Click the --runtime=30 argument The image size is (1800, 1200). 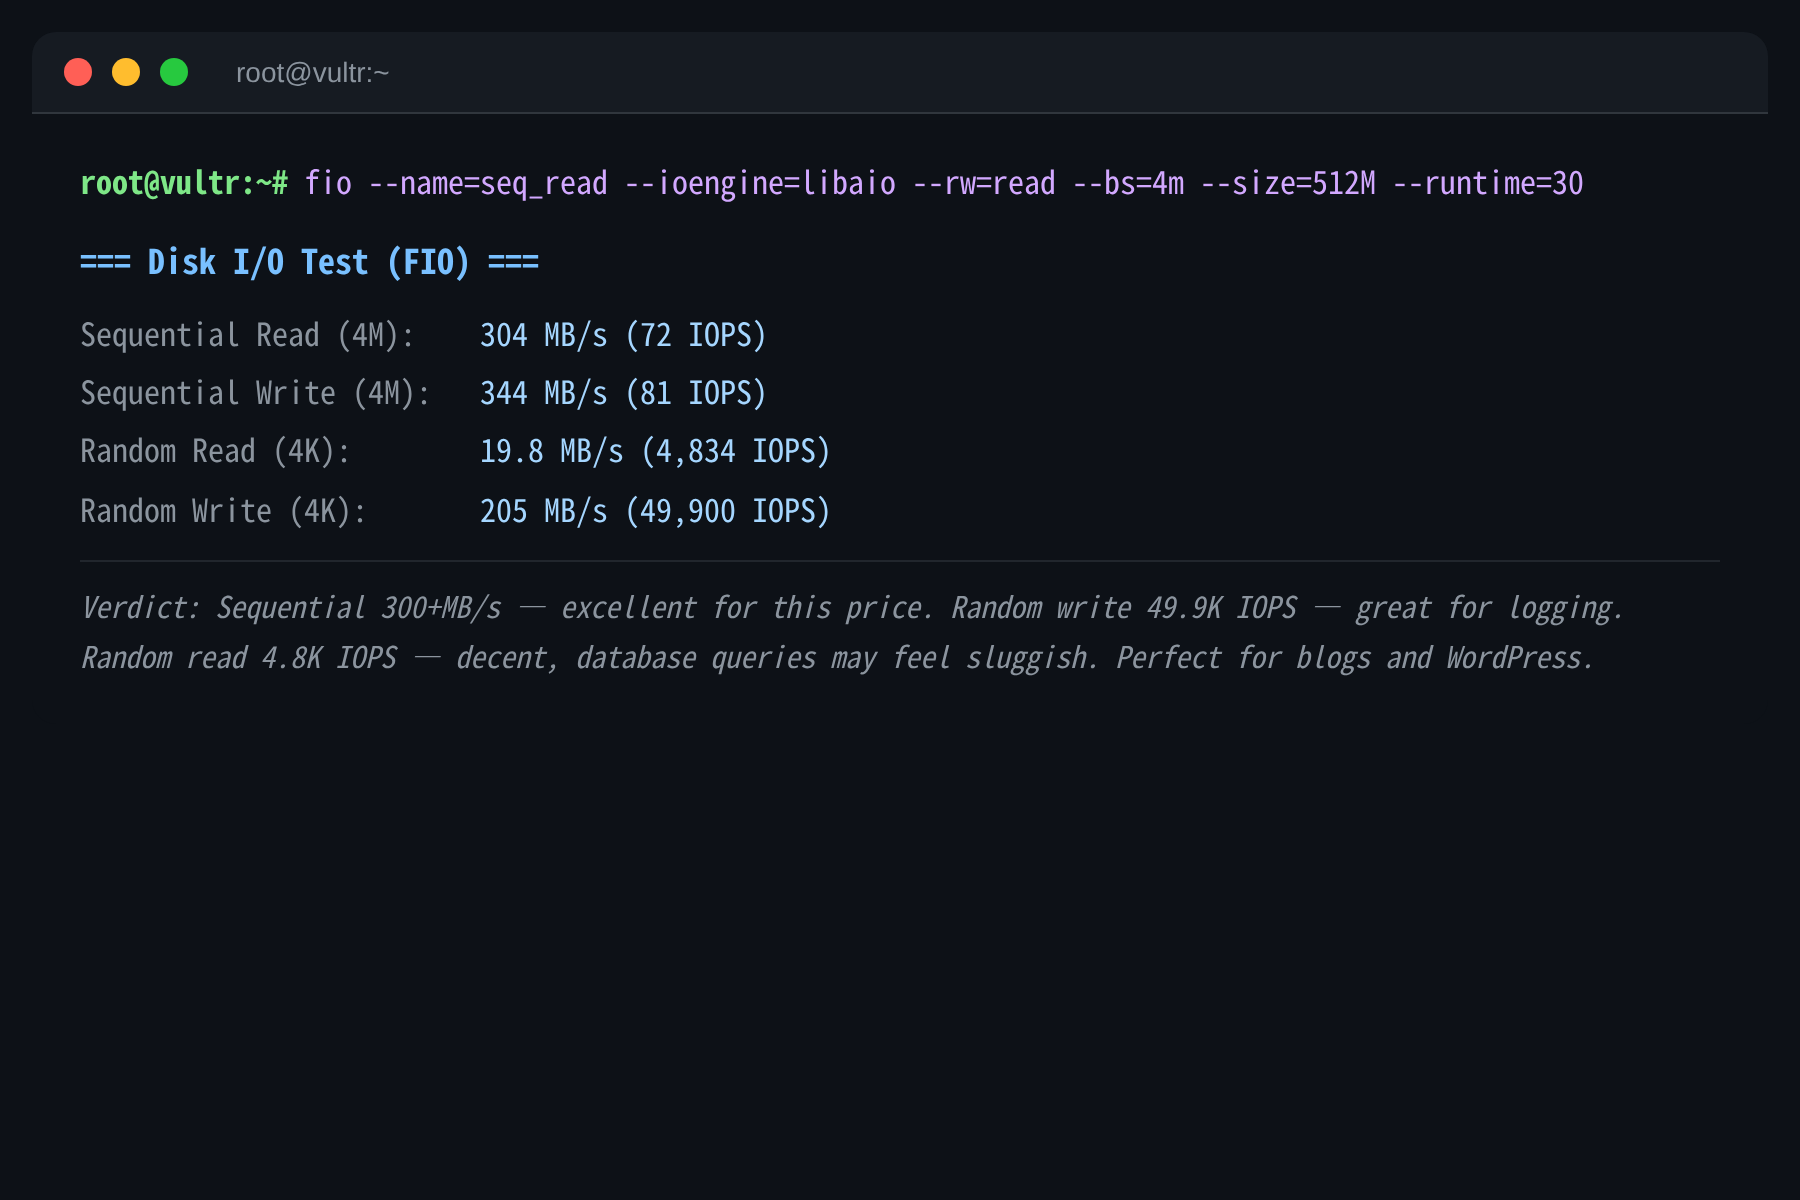pyautogui.click(x=1488, y=183)
